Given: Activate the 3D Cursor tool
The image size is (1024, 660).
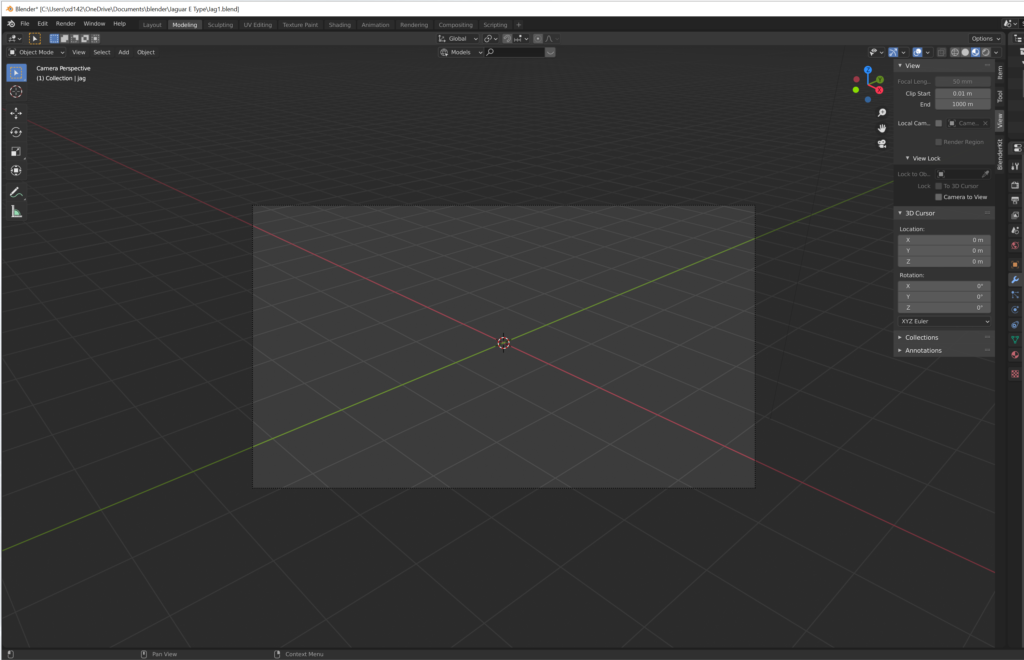Looking at the screenshot, I should click(x=16, y=91).
